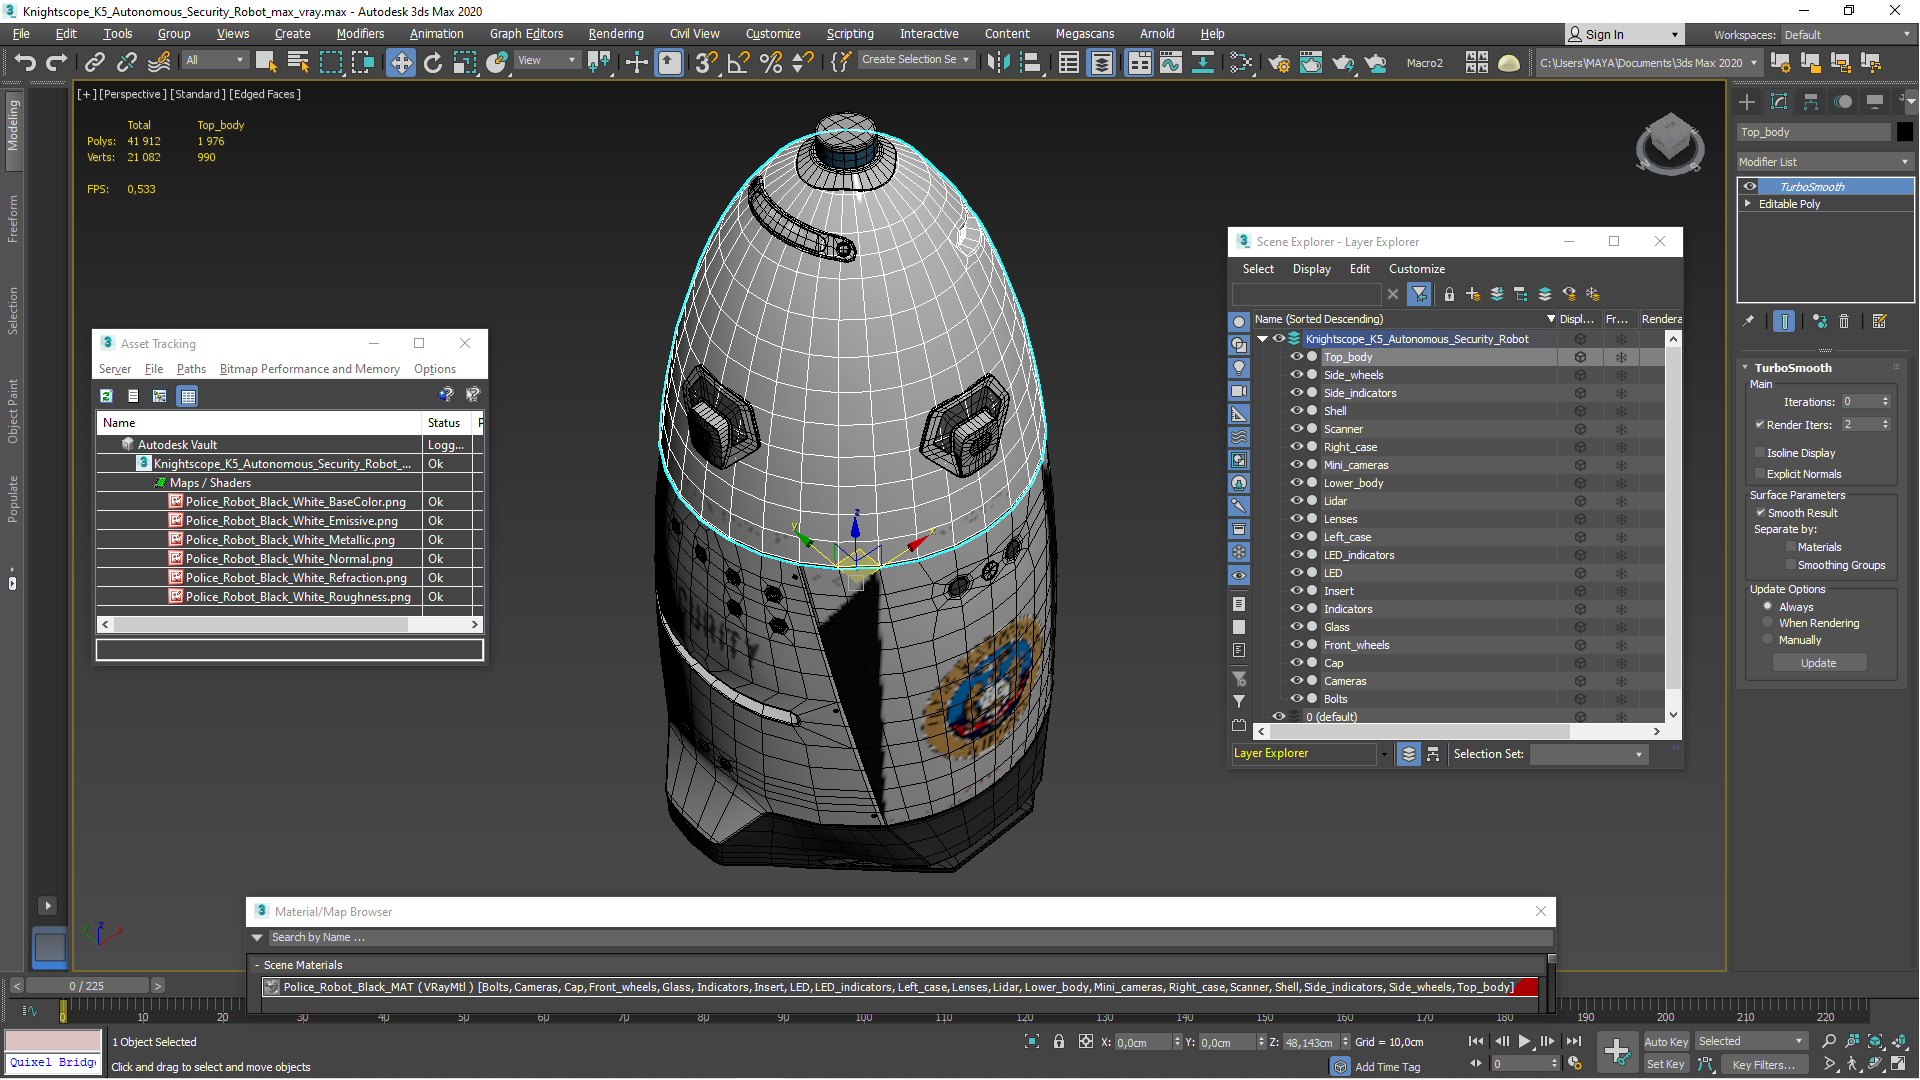Screen dimensions: 1920x1080
Task: Click the Scene Explorer filter funnel icon
Action: click(1419, 294)
